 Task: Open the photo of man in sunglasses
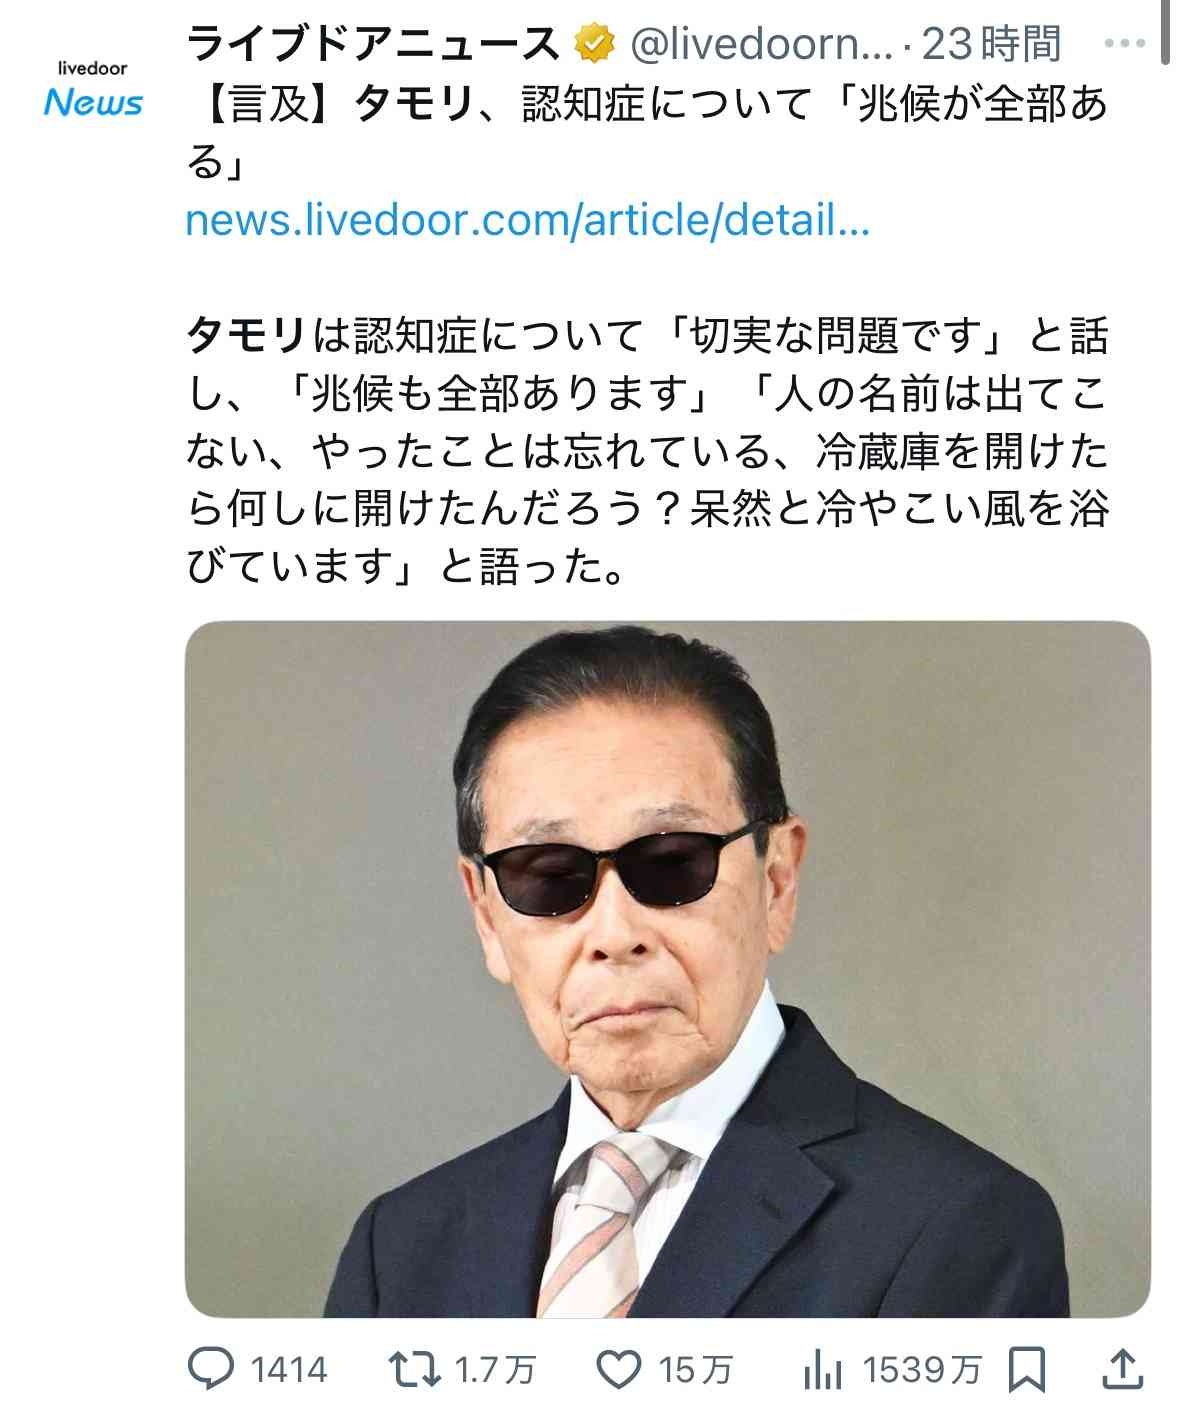coord(668,968)
